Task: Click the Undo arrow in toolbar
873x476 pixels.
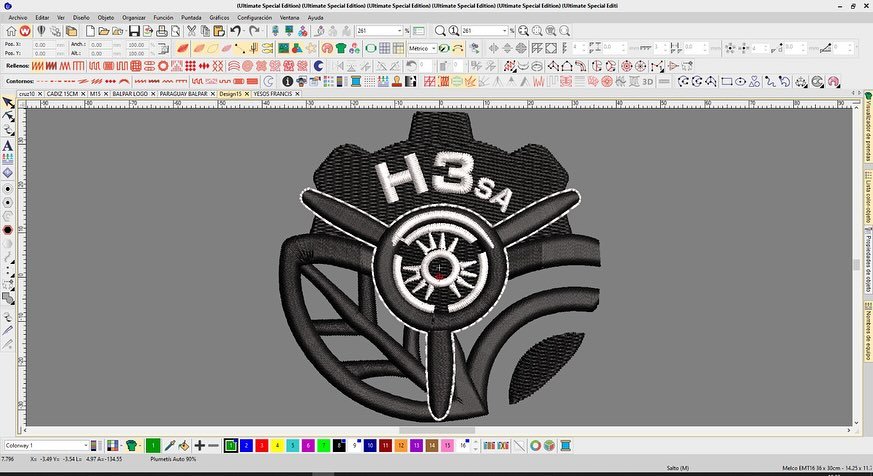Action: point(234,31)
